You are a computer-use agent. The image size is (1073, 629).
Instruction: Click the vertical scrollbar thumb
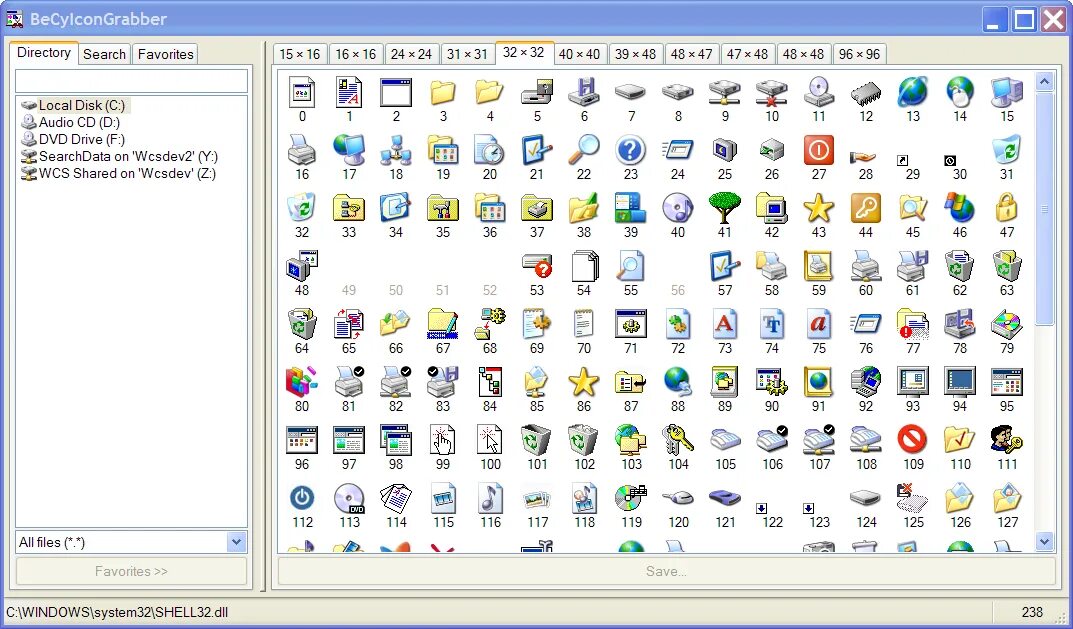point(1044,209)
